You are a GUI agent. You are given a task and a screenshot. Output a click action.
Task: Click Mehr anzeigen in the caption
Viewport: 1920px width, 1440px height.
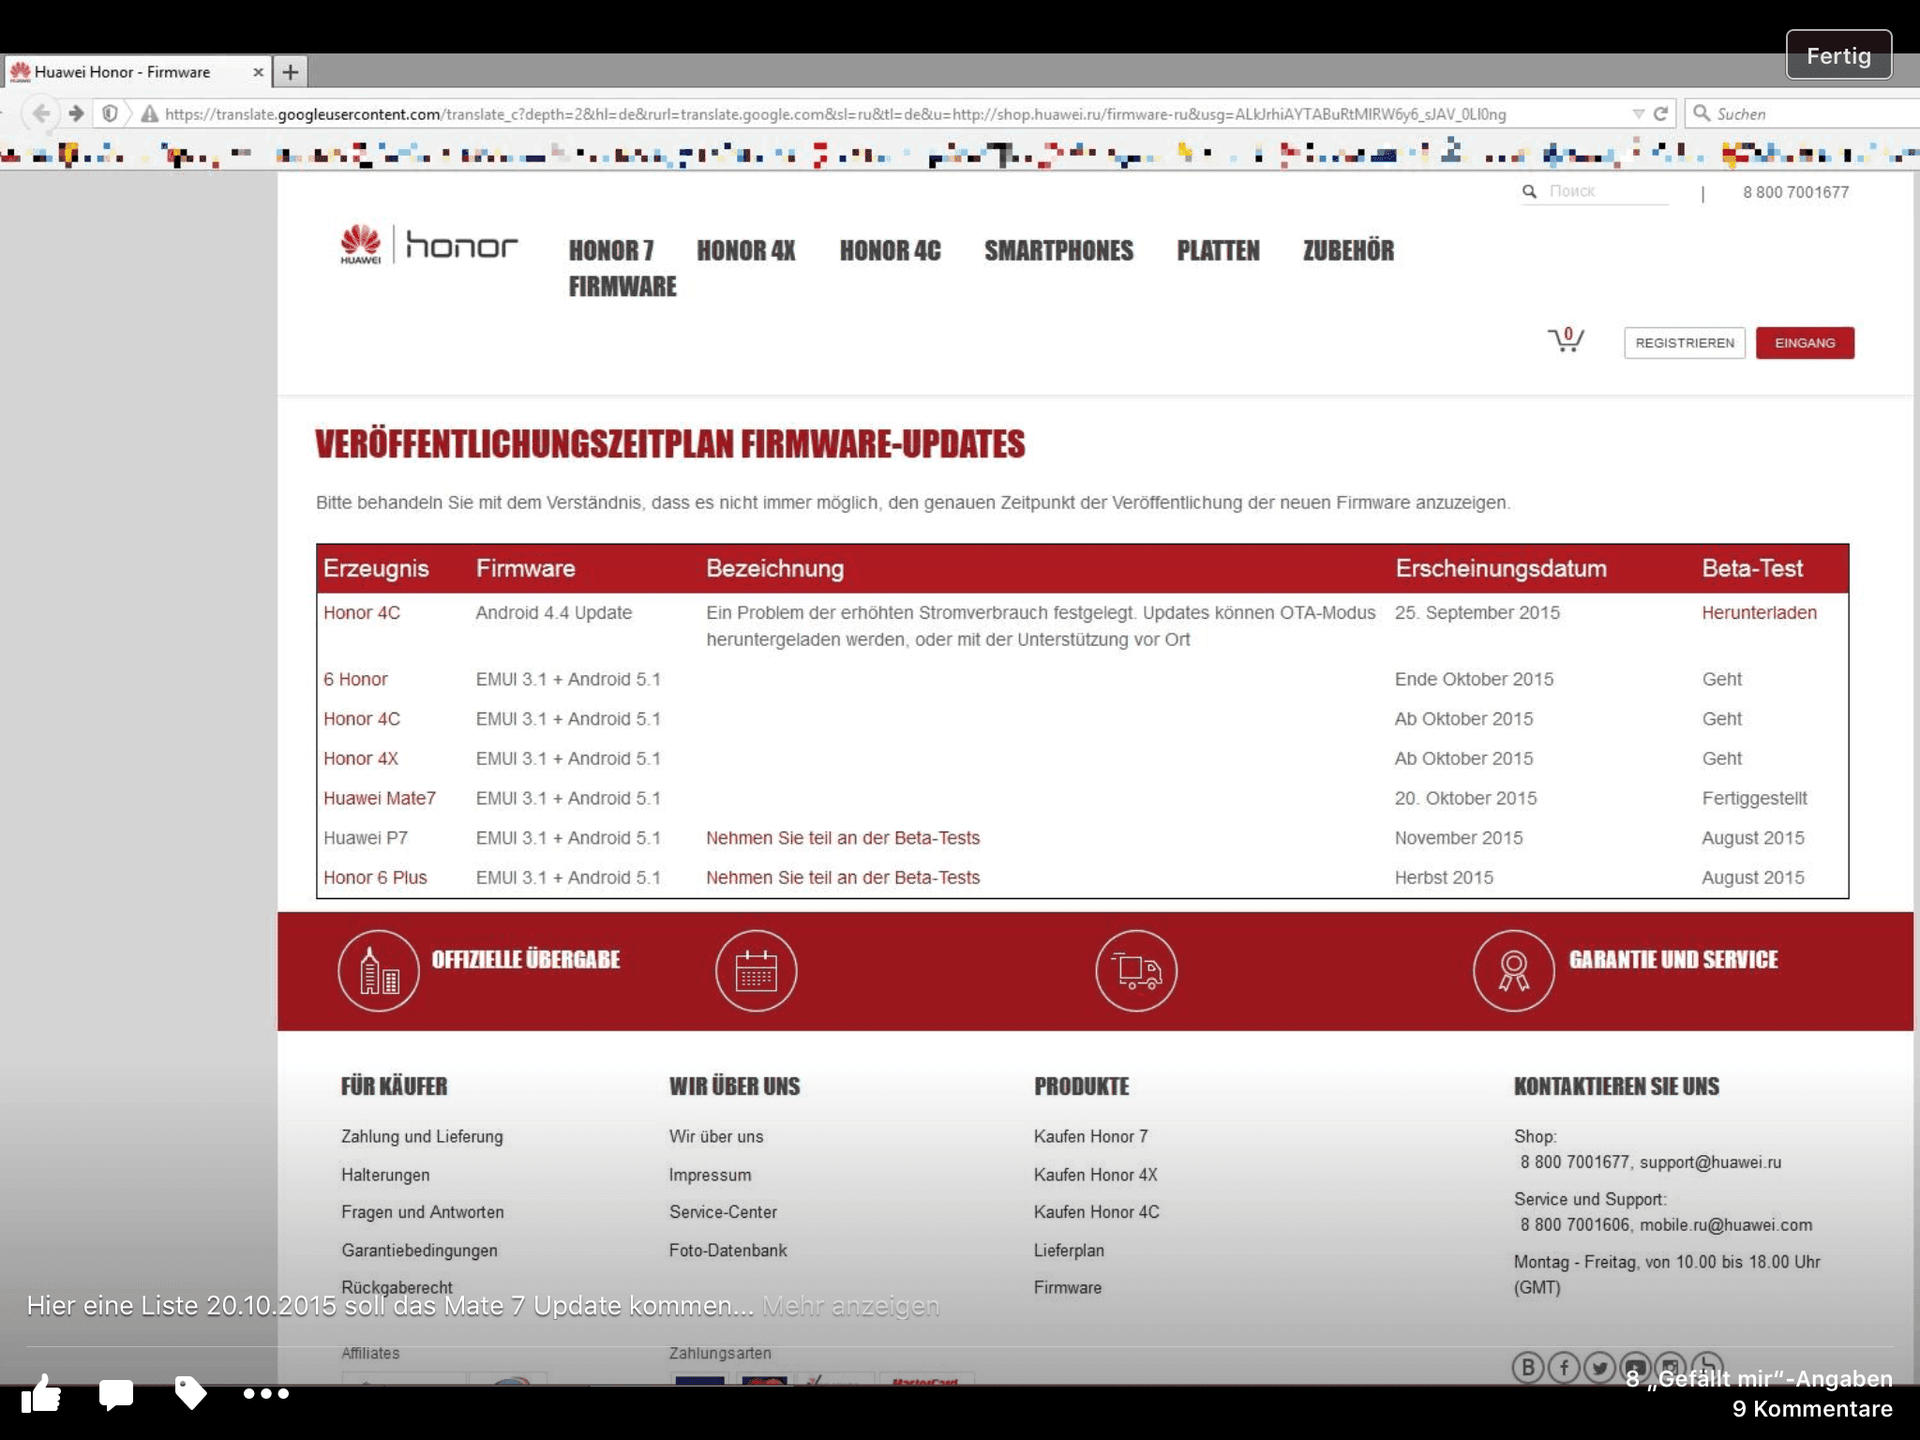(x=850, y=1306)
